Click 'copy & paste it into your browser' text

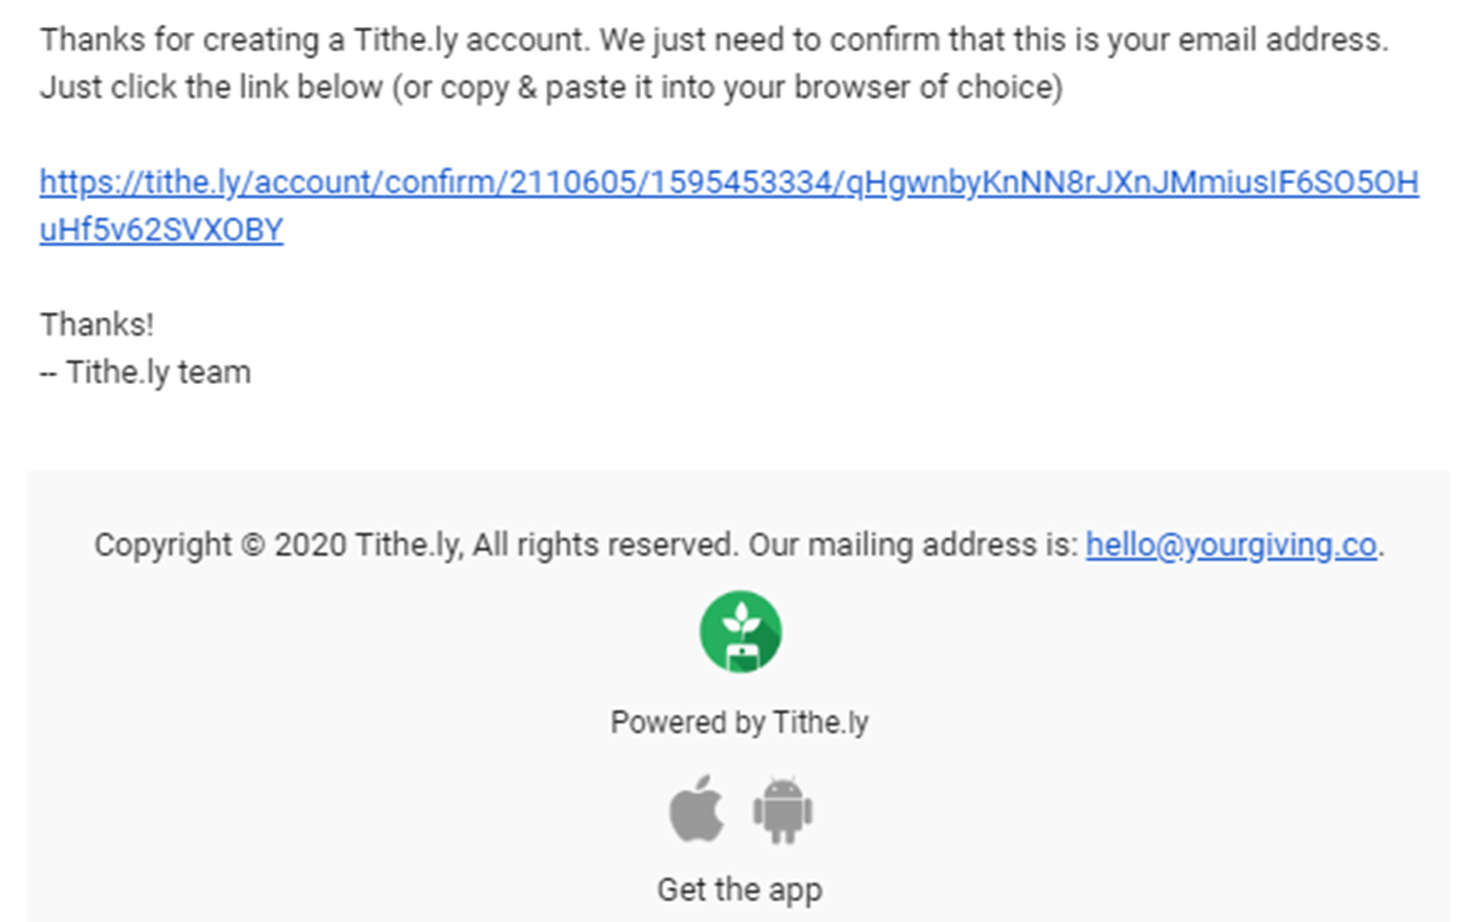point(676,87)
